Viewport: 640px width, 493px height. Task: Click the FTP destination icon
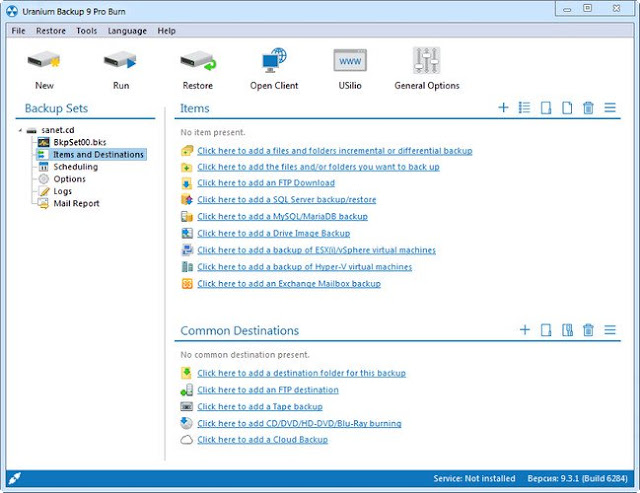(187, 390)
